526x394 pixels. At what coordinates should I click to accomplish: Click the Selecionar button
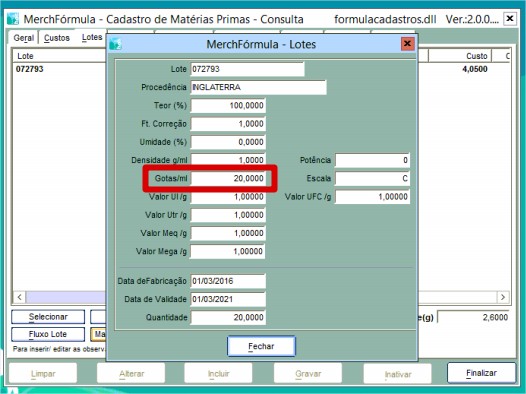click(48, 317)
